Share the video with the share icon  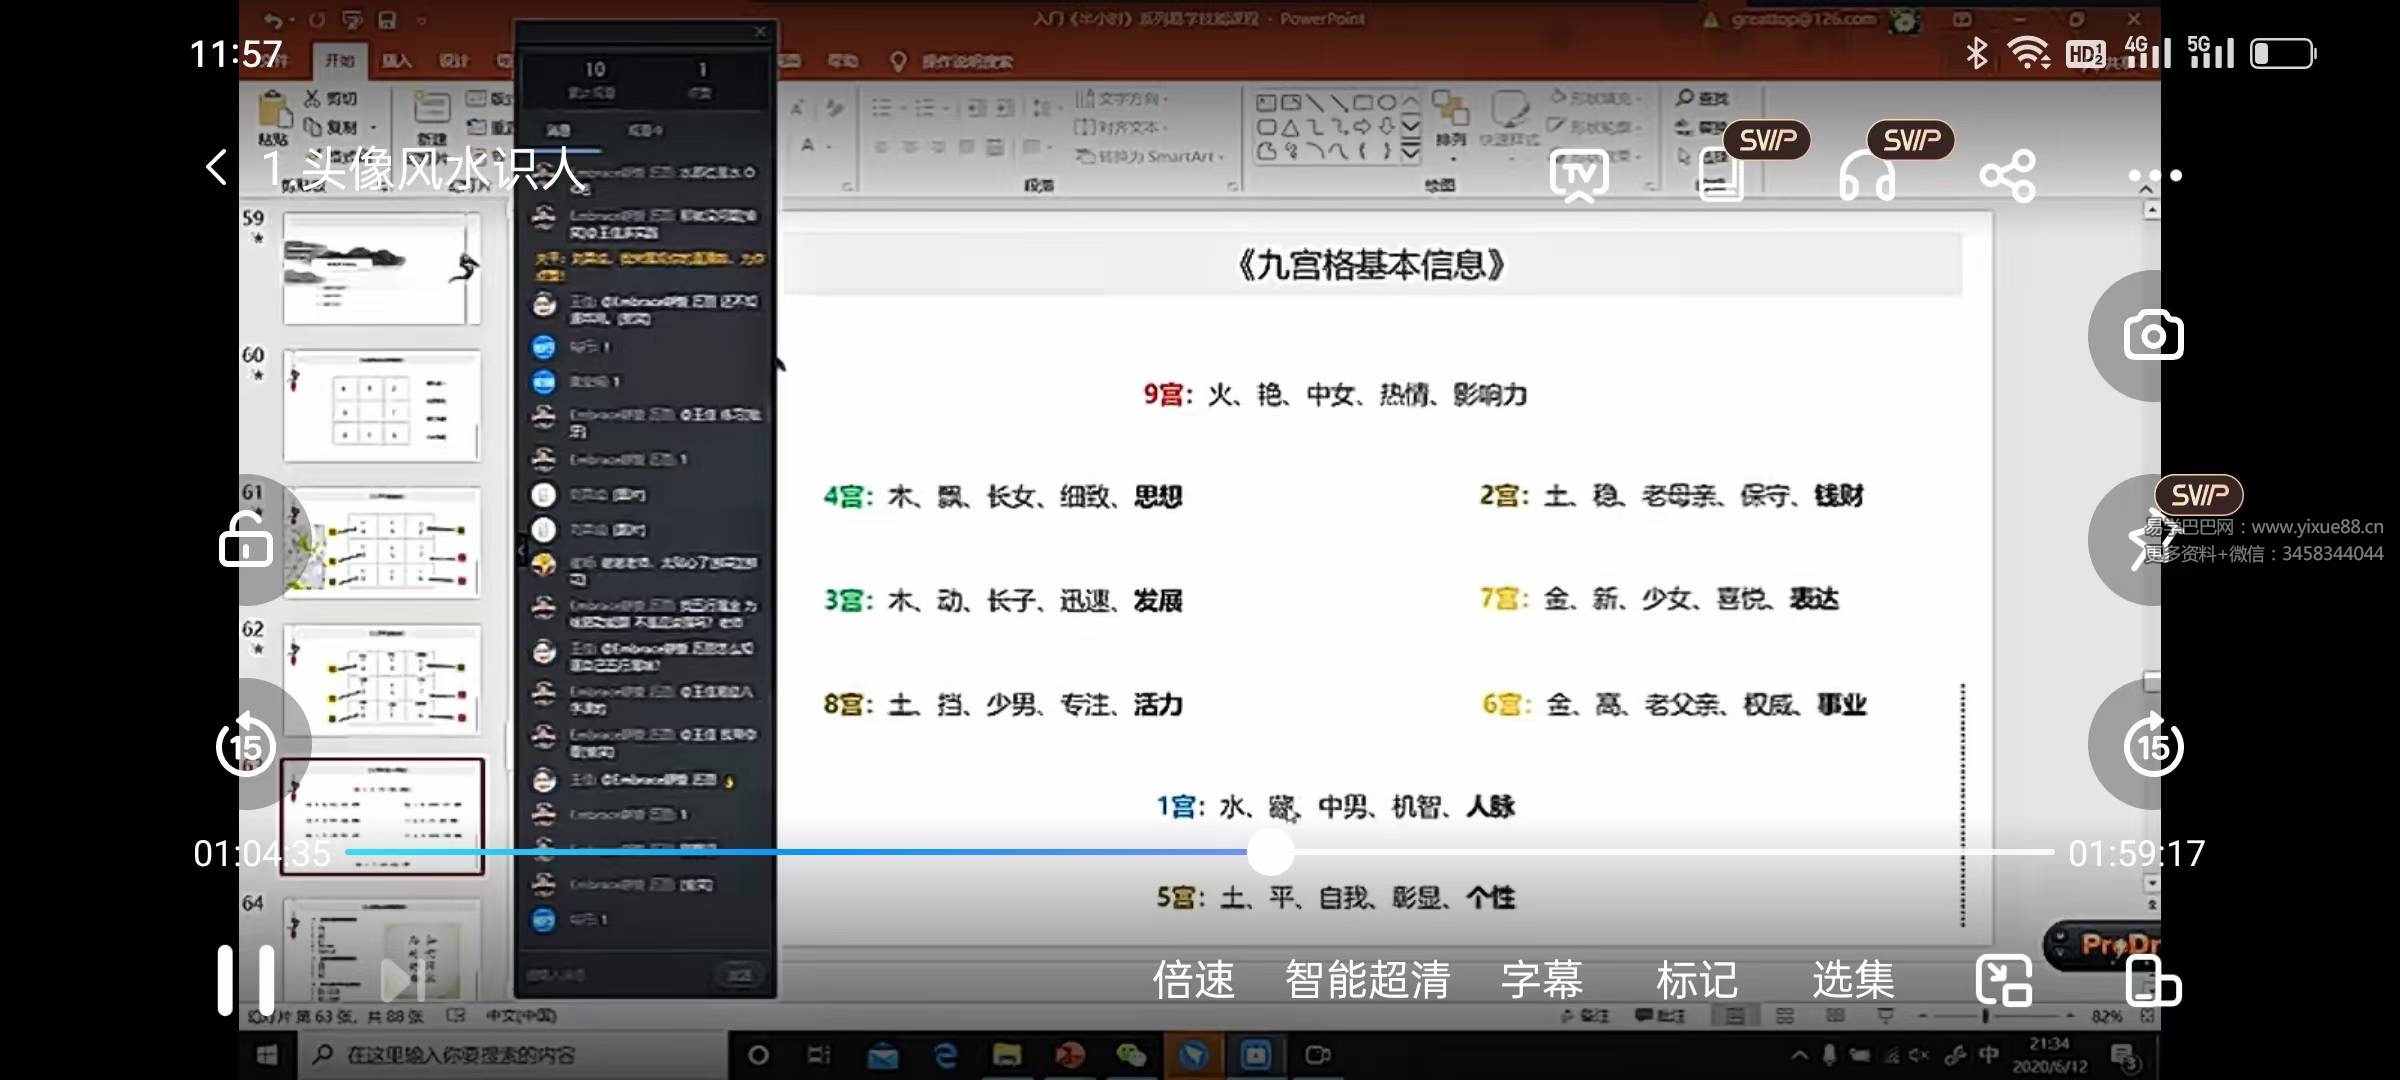point(2007,173)
